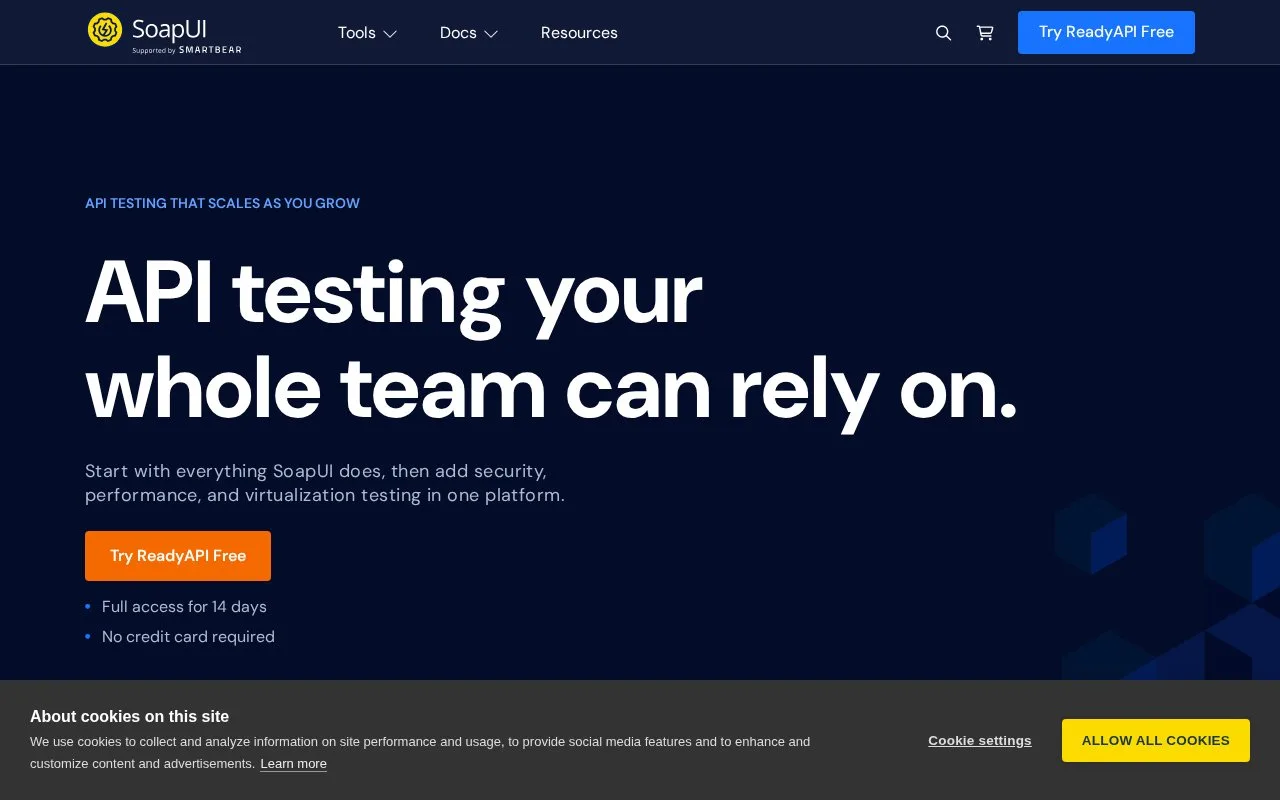Open the shopping cart icon
1280x800 pixels.
click(985, 33)
